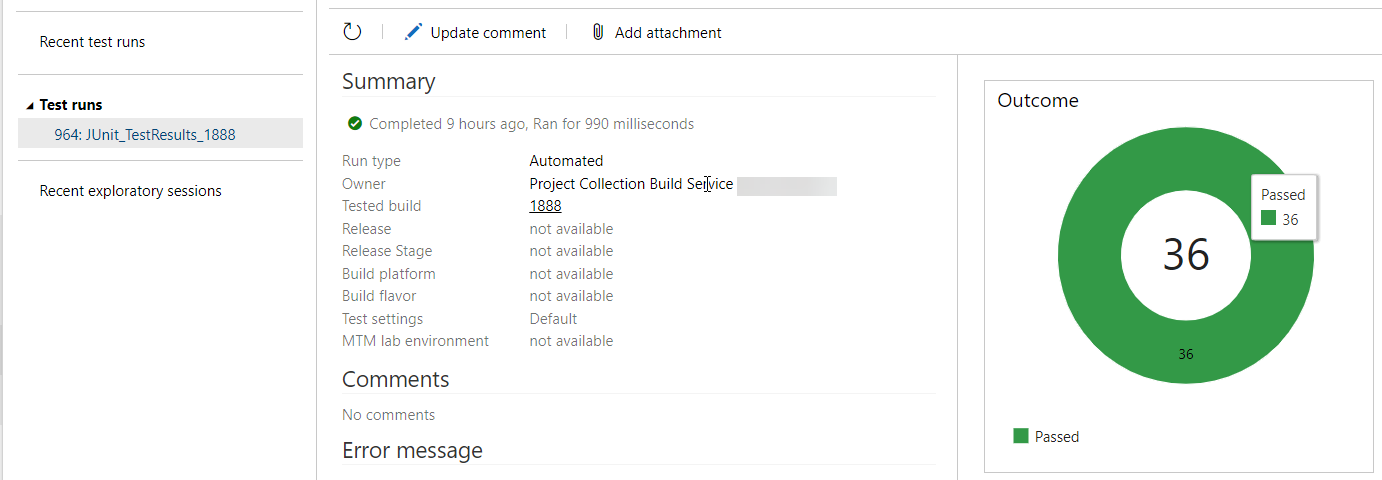Click the pencil icon for Update comment

tap(413, 32)
